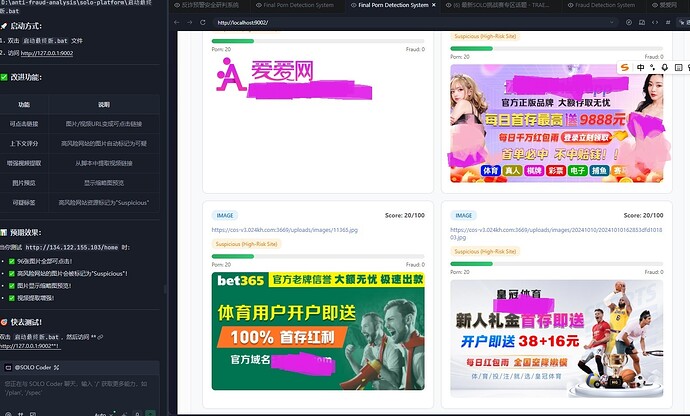The height and width of the screenshot is (416, 690).
Task: Toggle punctuation mode in IME bar
Action: tap(653, 67)
